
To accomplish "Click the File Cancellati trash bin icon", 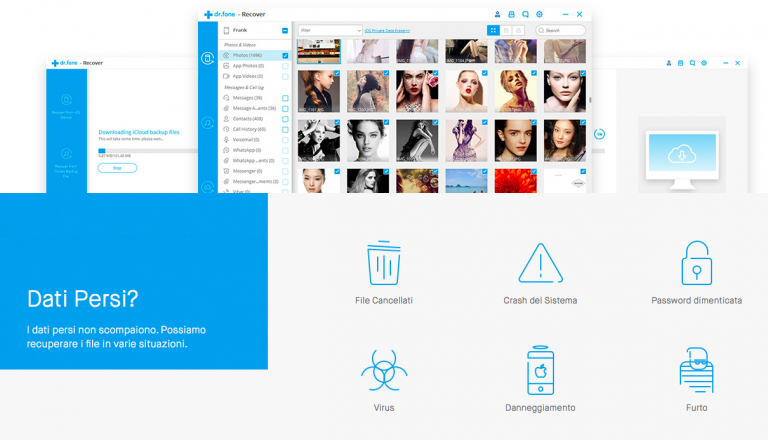I will [x=383, y=263].
